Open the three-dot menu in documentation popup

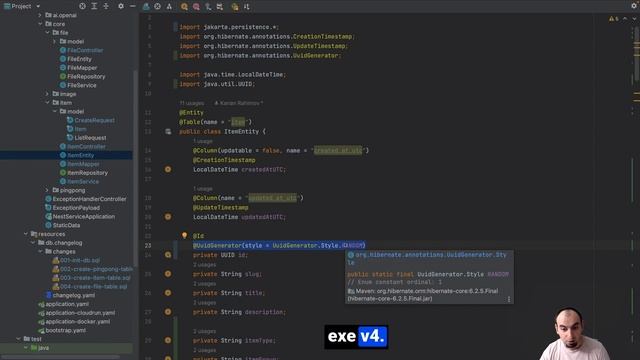509,299
